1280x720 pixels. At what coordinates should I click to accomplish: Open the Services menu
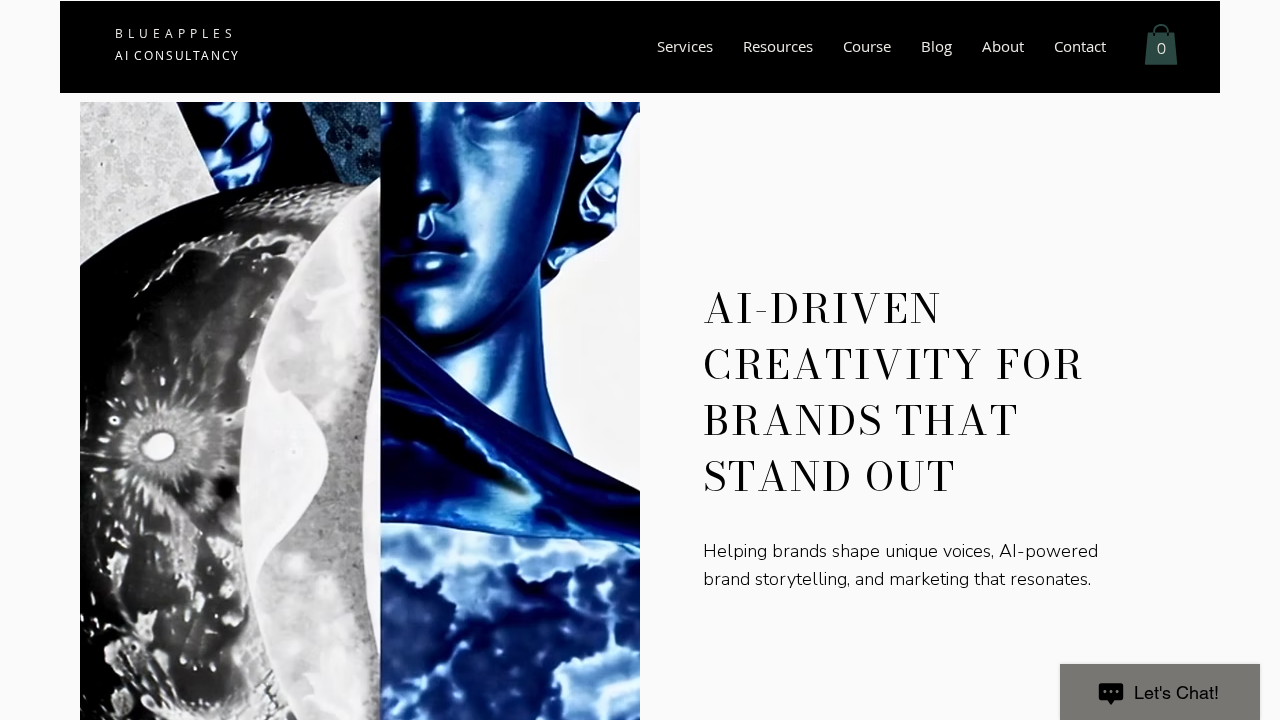click(x=685, y=47)
